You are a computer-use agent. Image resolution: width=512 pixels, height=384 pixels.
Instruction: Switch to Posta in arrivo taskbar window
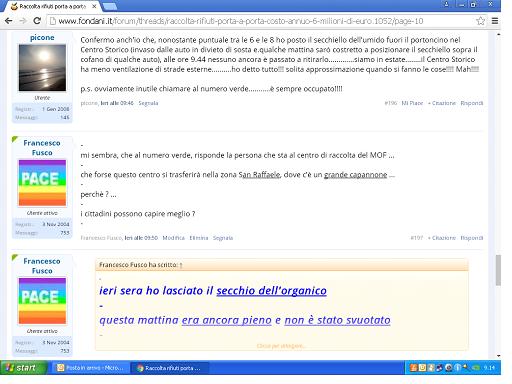click(91, 368)
